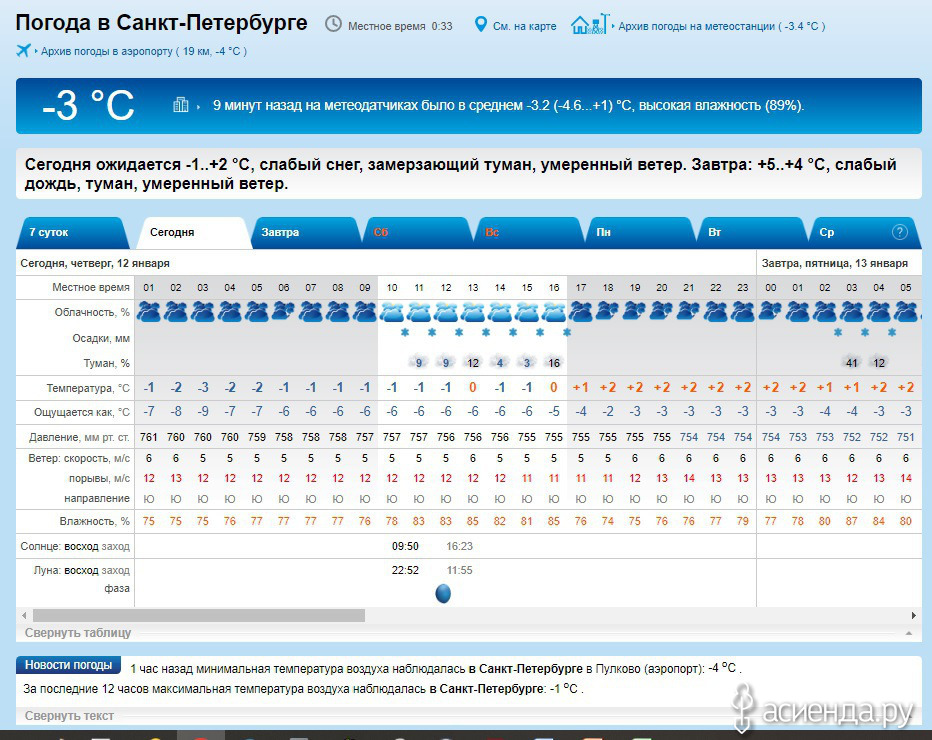Click the cloud icon under hour 06
The width and height of the screenshot is (932, 740).
pos(284,311)
